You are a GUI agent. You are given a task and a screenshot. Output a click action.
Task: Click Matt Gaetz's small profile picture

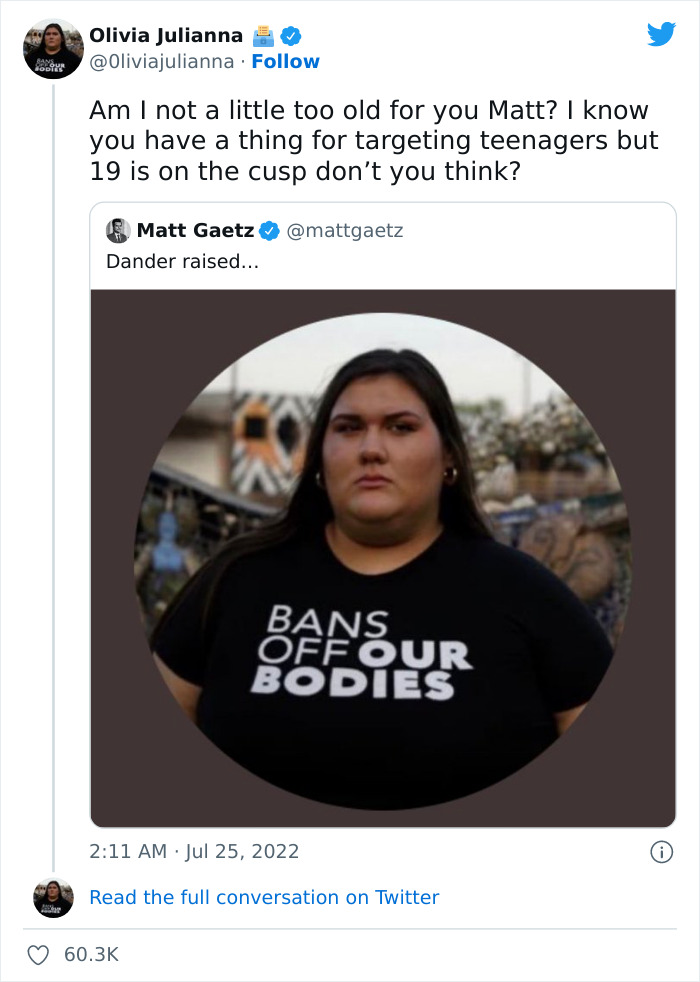pos(120,230)
